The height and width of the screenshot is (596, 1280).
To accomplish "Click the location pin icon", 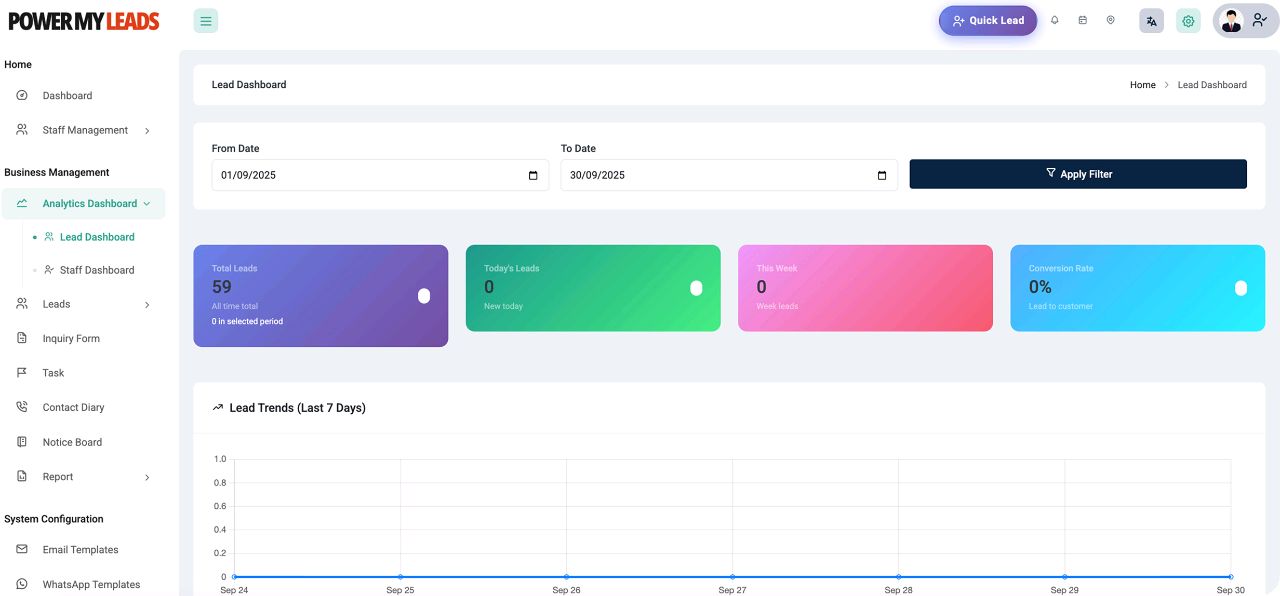I will (1110, 20).
